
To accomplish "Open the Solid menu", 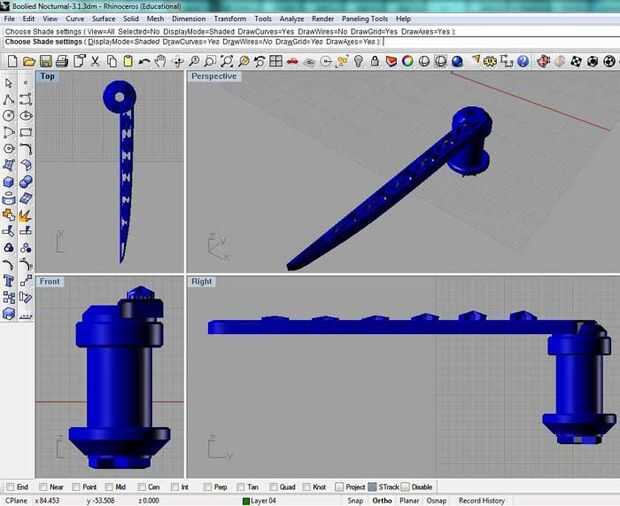I will pos(131,19).
